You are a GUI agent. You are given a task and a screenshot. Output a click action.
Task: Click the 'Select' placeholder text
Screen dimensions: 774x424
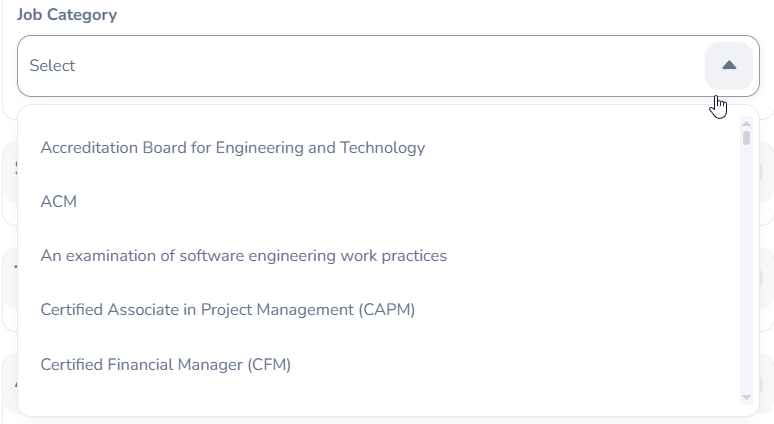point(52,66)
